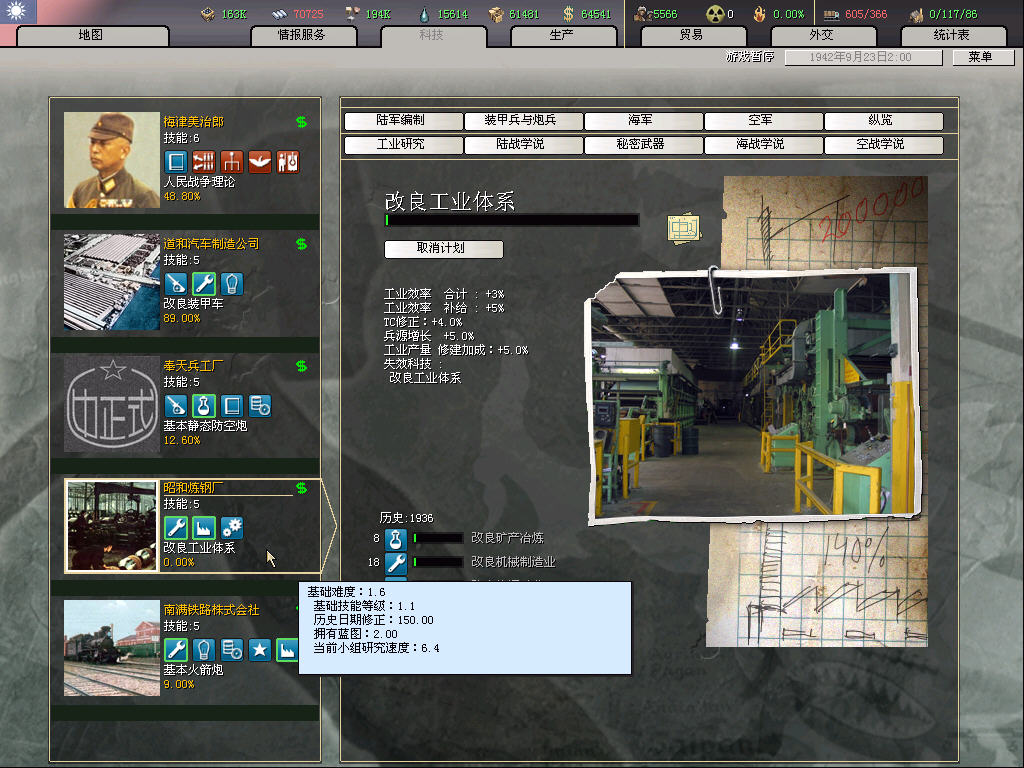Click progress bar of 改良矿产冶炼 component
Image resolution: width=1024 pixels, height=768 pixels.
(x=438, y=539)
